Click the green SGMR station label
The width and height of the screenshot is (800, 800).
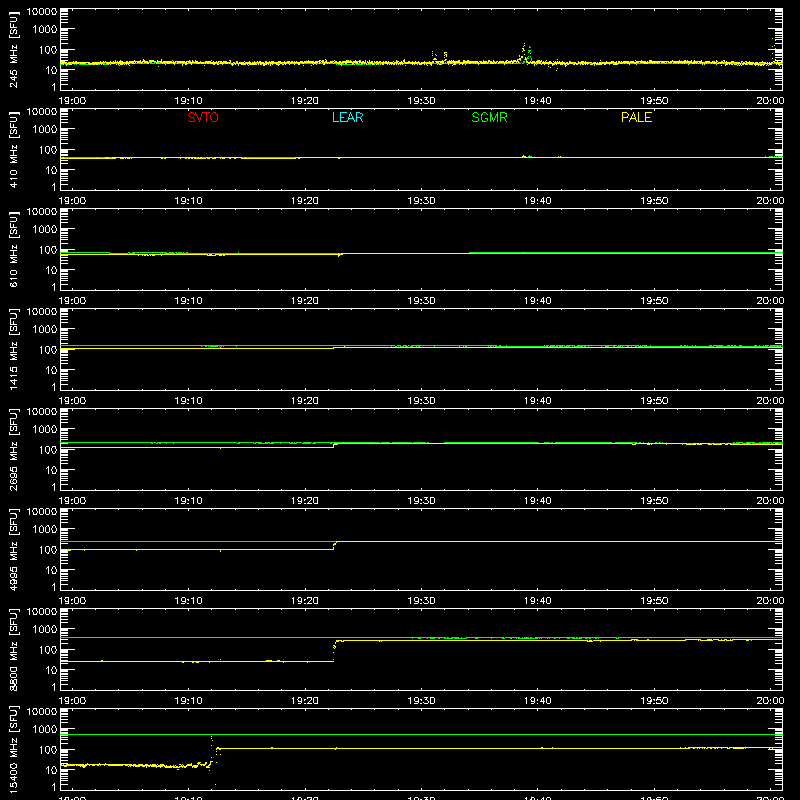pyautogui.click(x=489, y=117)
